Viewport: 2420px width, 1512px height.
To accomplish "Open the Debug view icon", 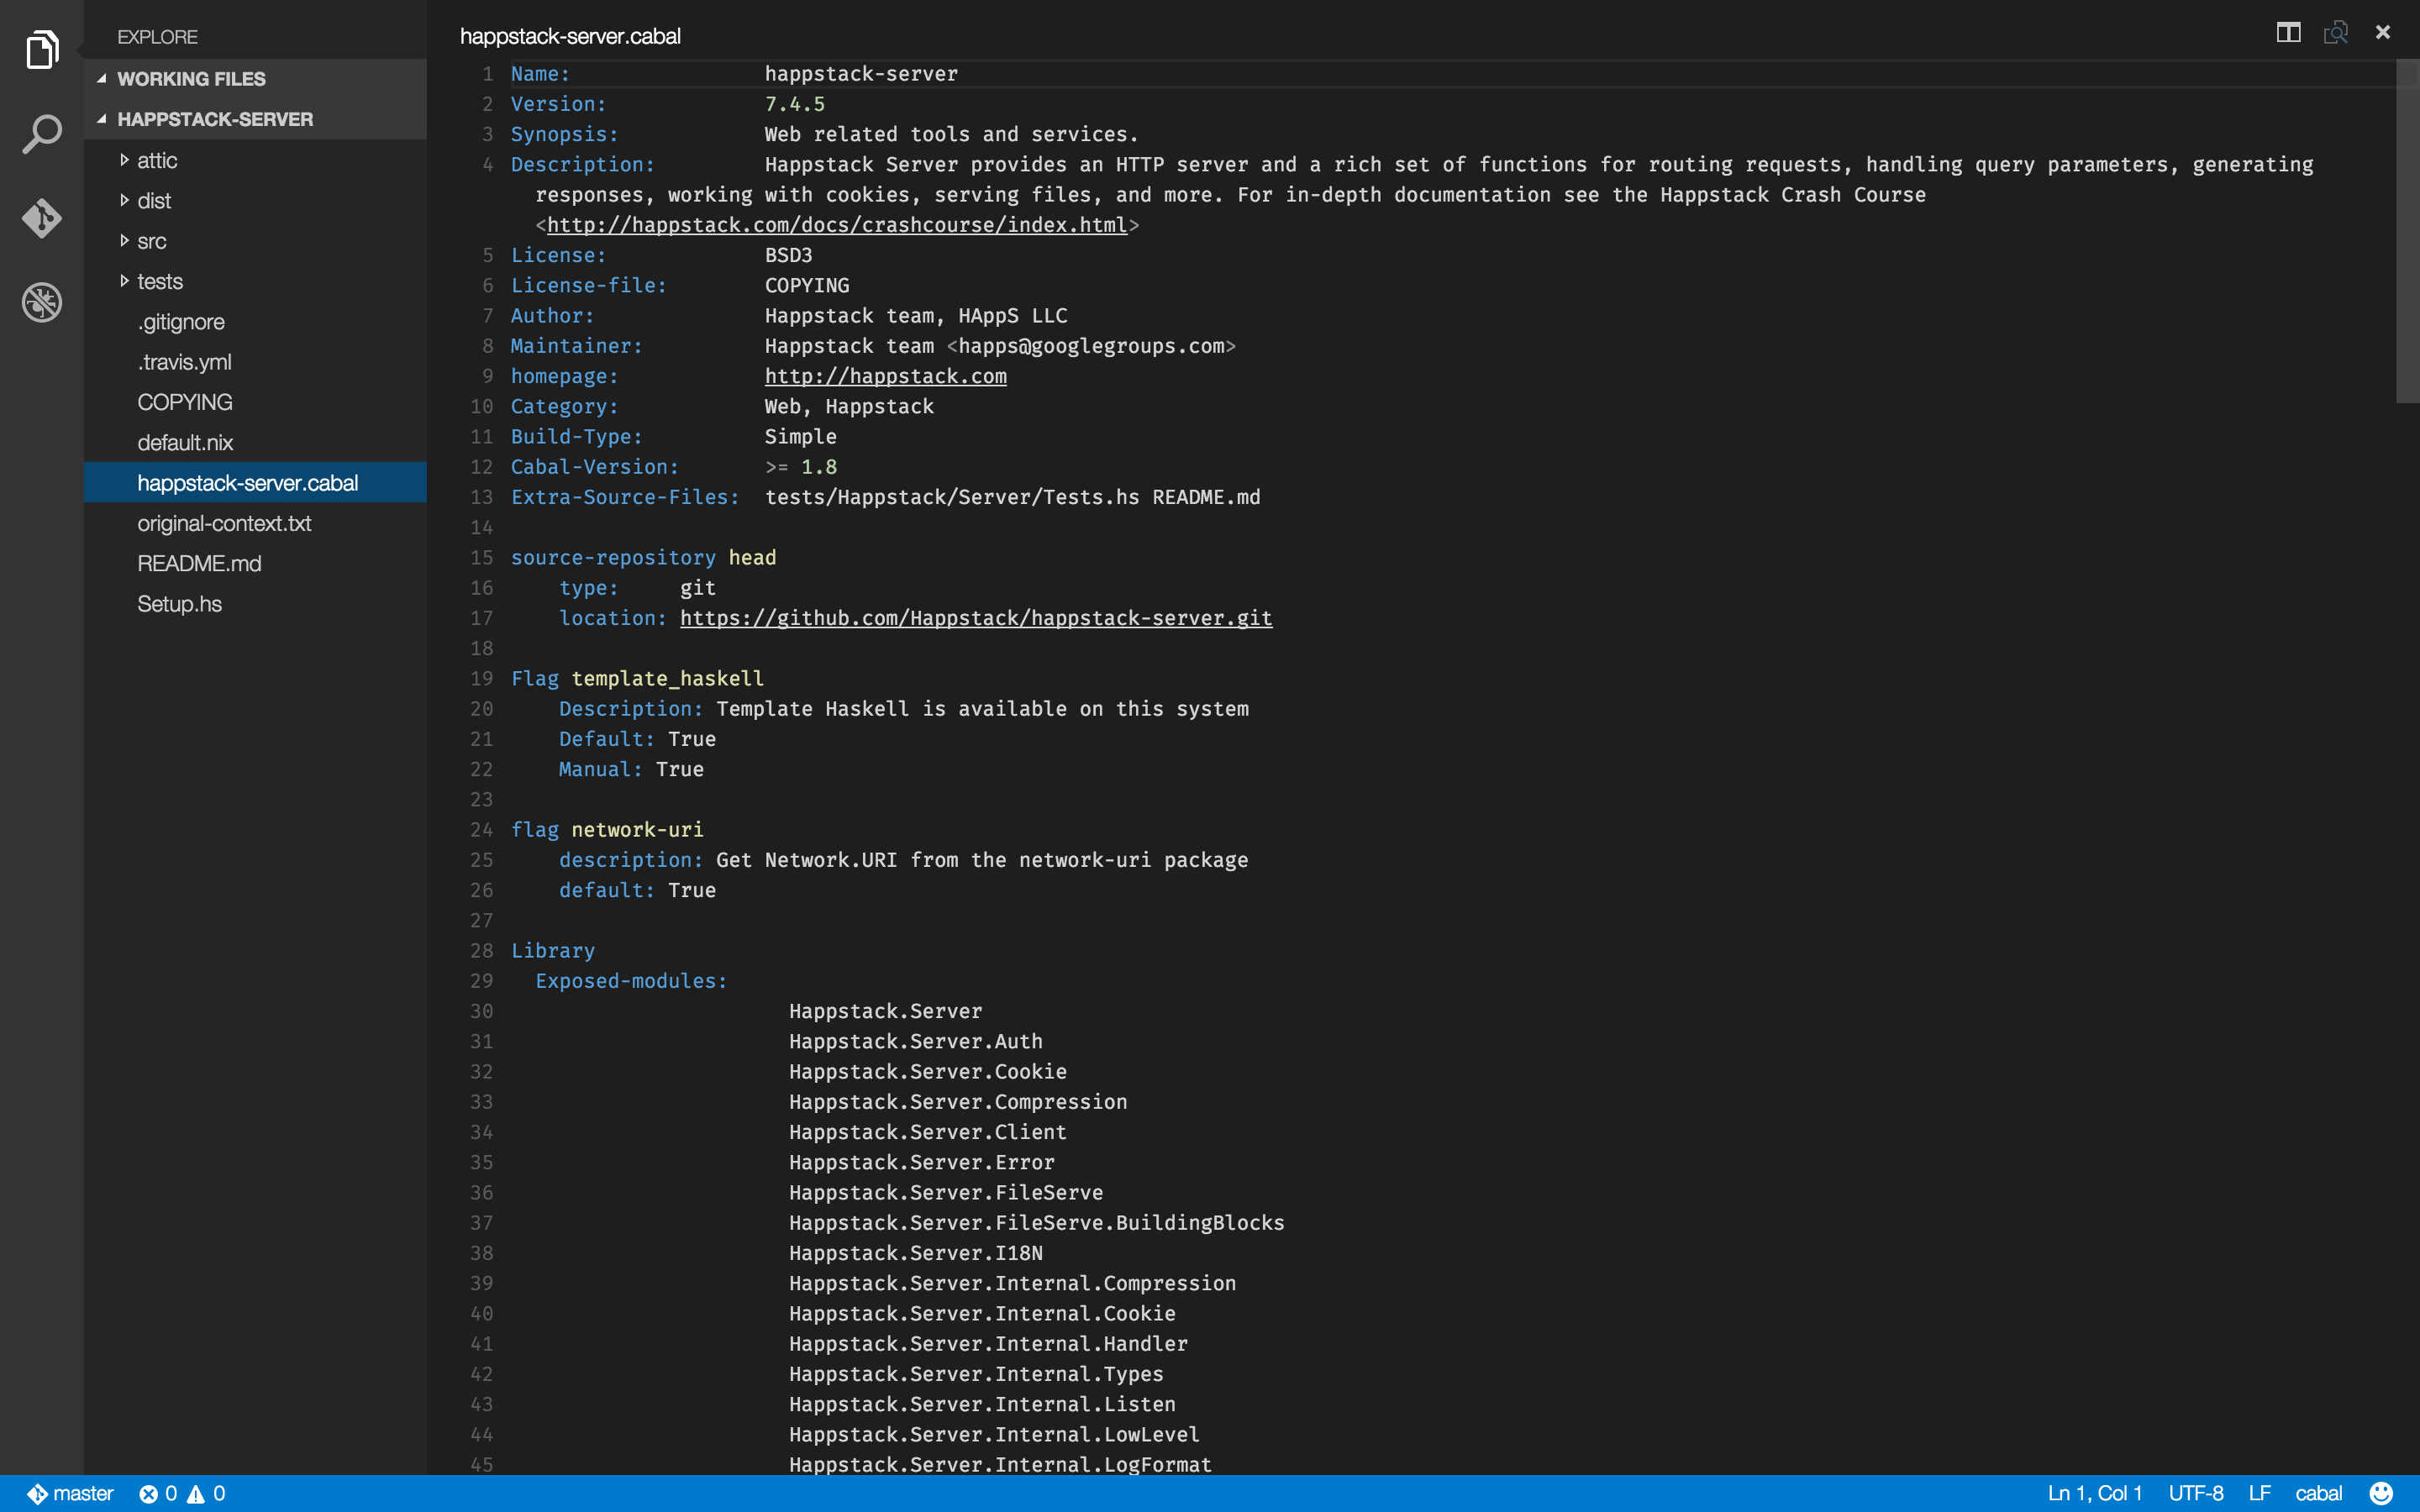I will point(42,302).
